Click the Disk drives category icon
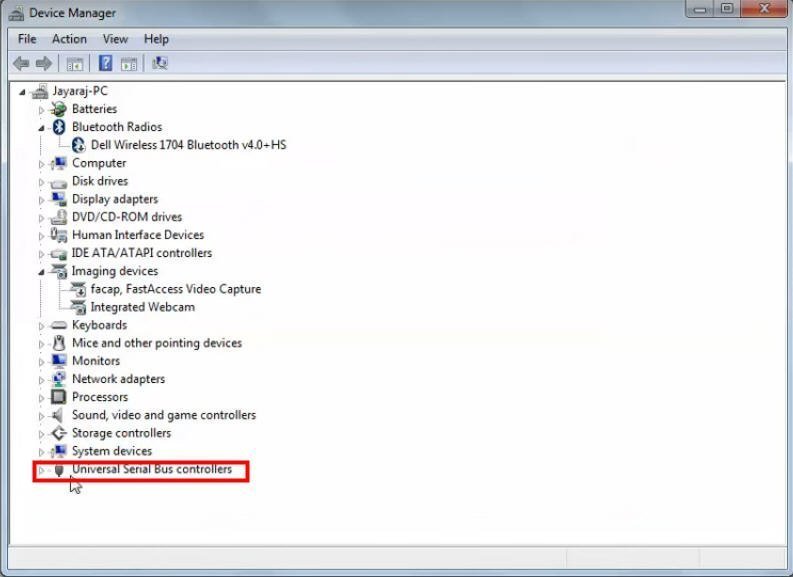793x577 pixels. pyautogui.click(x=59, y=182)
